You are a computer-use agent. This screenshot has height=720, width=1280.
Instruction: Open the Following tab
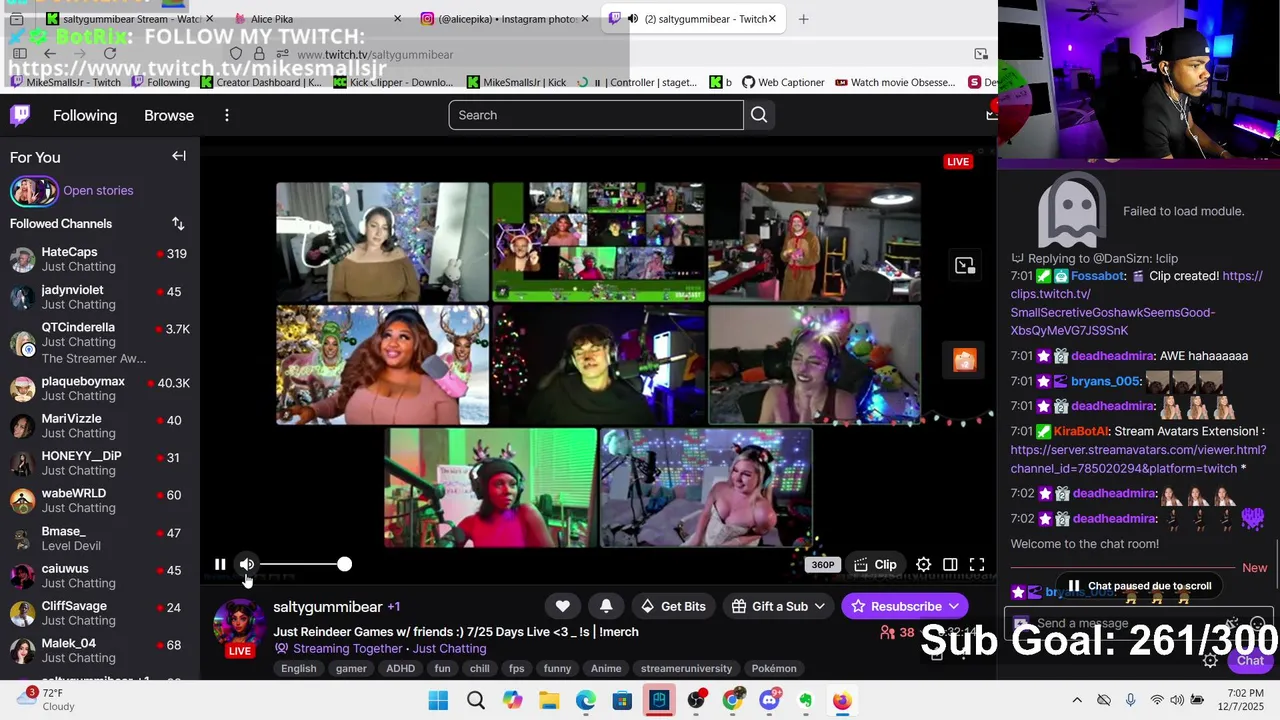(85, 115)
